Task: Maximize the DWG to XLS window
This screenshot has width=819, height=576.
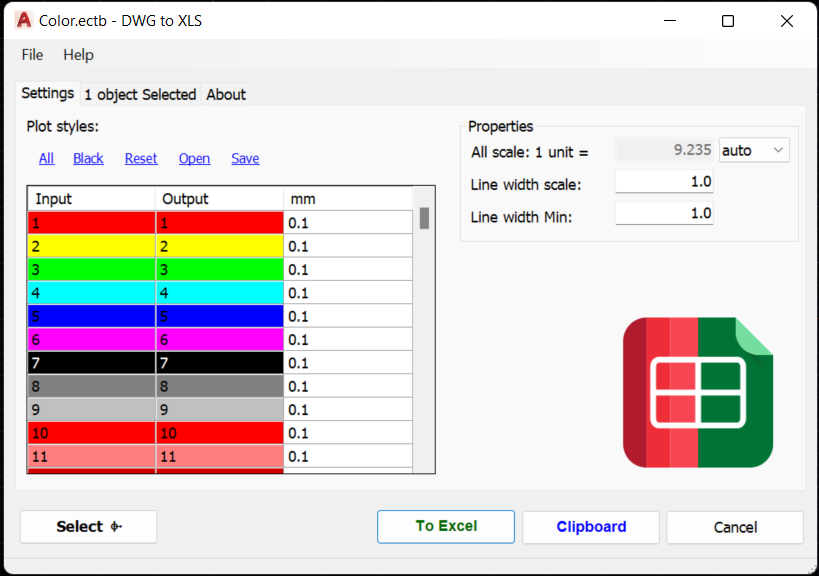Action: tap(728, 21)
